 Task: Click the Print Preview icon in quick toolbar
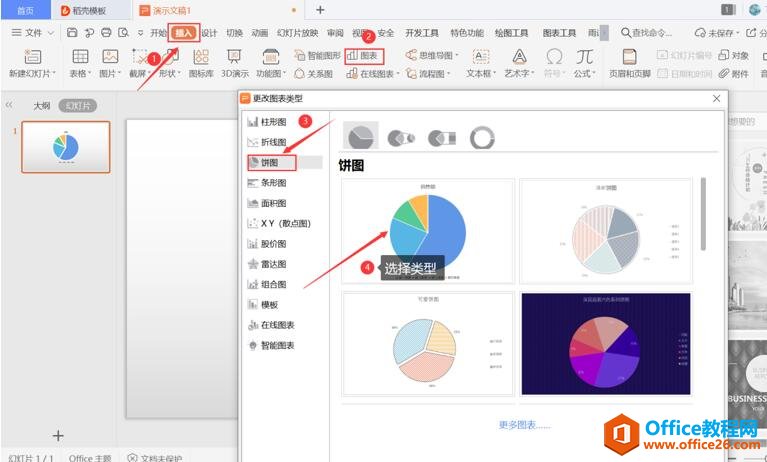tap(123, 33)
